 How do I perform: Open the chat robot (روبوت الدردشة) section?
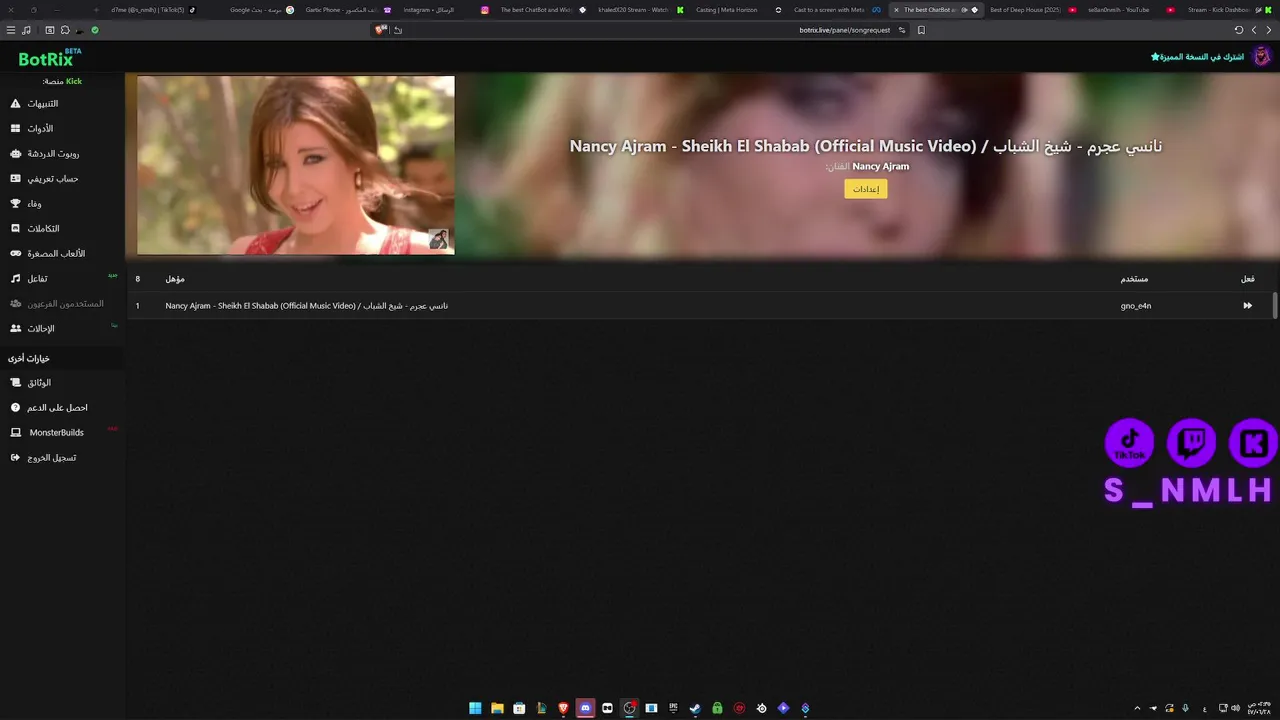pyautogui.click(x=45, y=154)
